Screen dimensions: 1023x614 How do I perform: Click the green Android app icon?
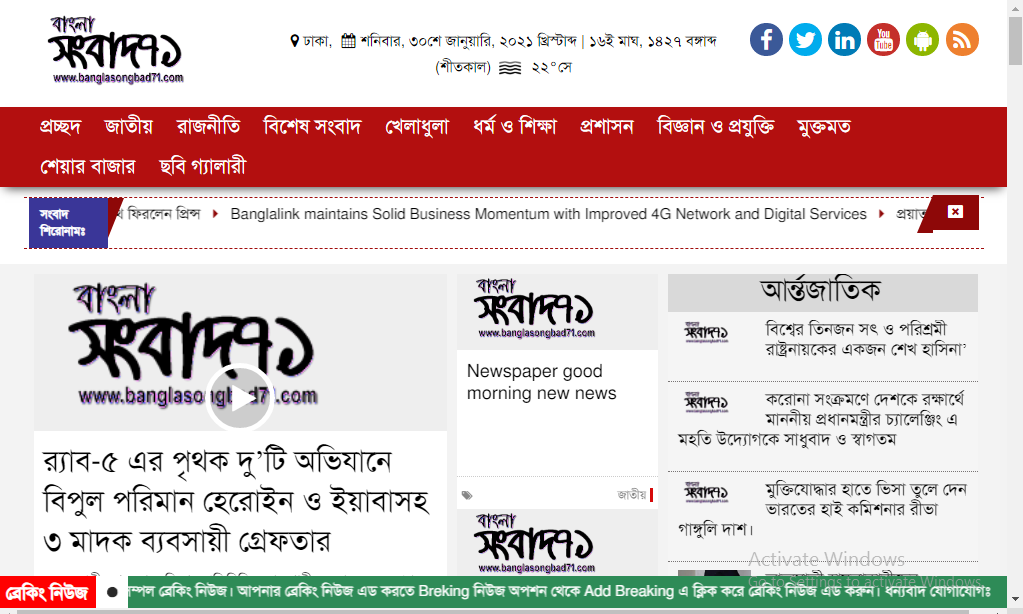pyautogui.click(x=922, y=39)
